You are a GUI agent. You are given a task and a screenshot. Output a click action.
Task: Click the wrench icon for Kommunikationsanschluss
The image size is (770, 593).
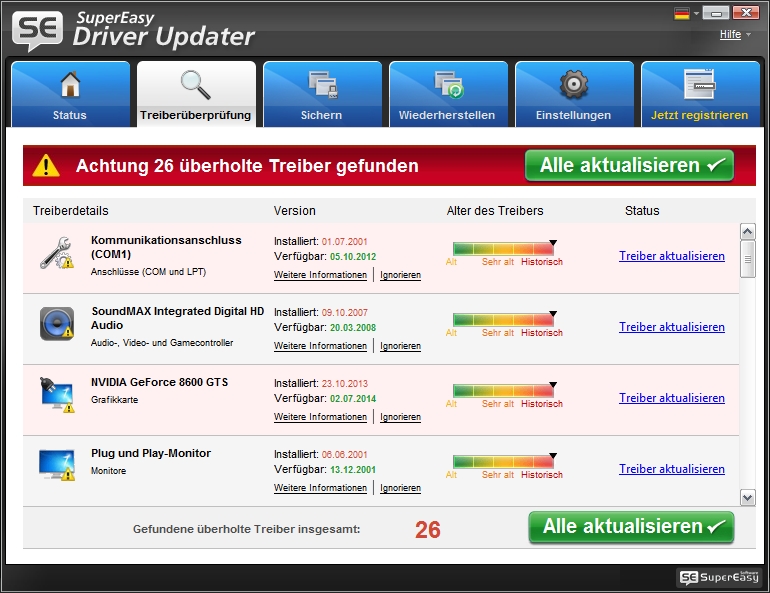[x=56, y=253]
